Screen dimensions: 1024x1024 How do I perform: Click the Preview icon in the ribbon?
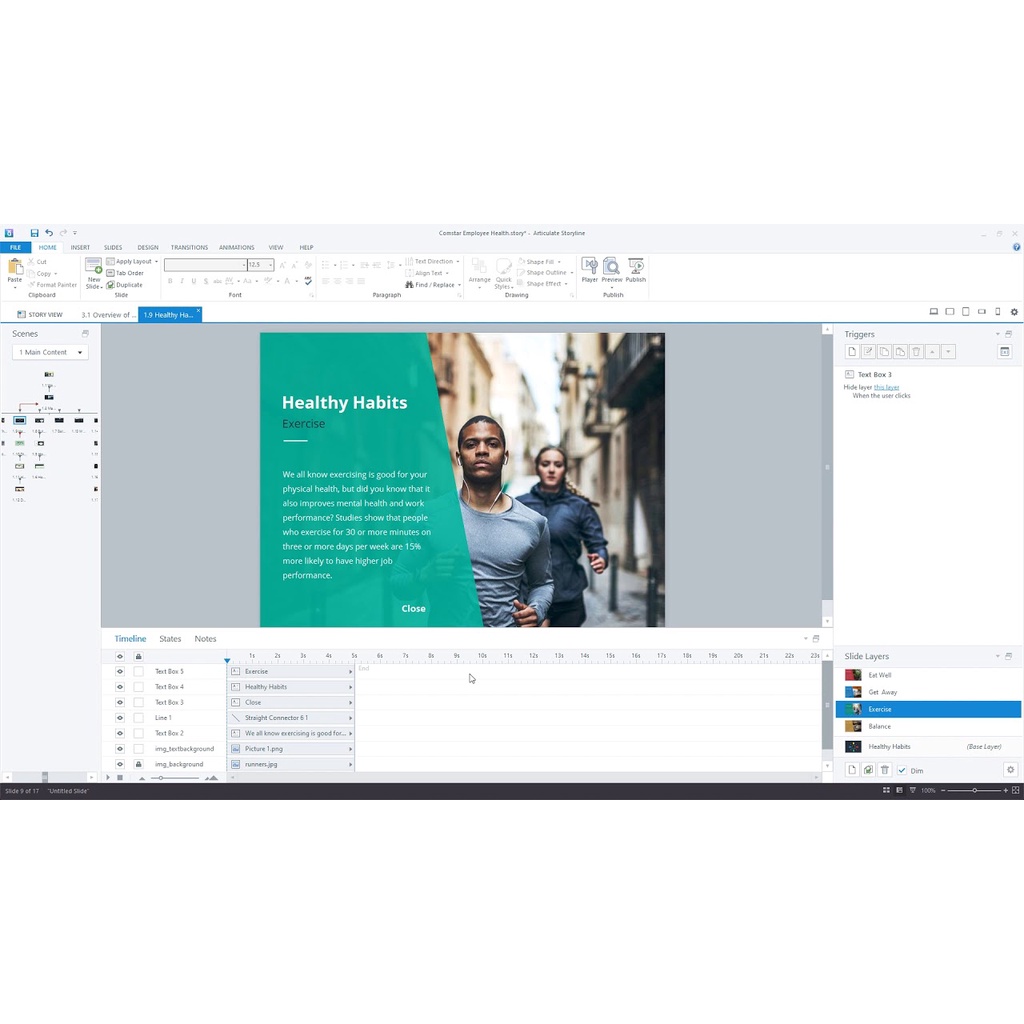click(612, 267)
